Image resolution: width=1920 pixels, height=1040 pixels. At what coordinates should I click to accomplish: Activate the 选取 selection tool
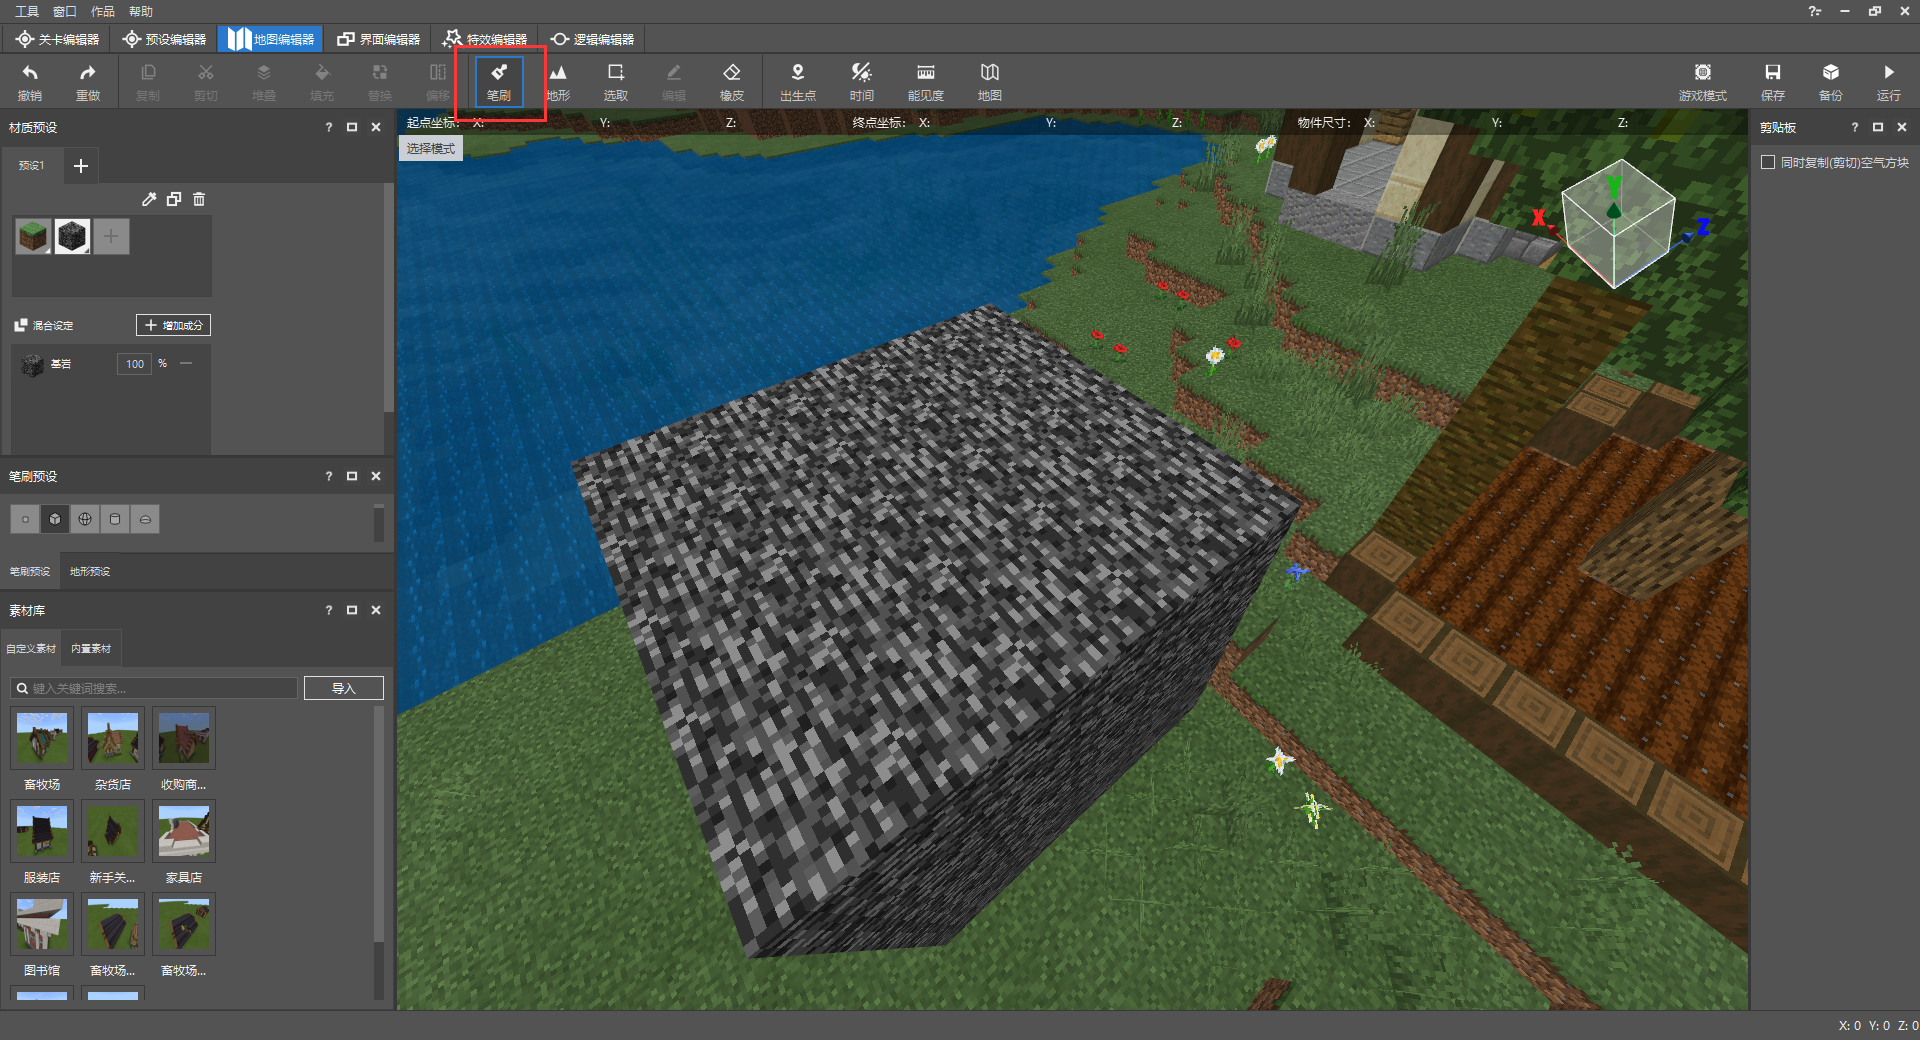click(616, 81)
